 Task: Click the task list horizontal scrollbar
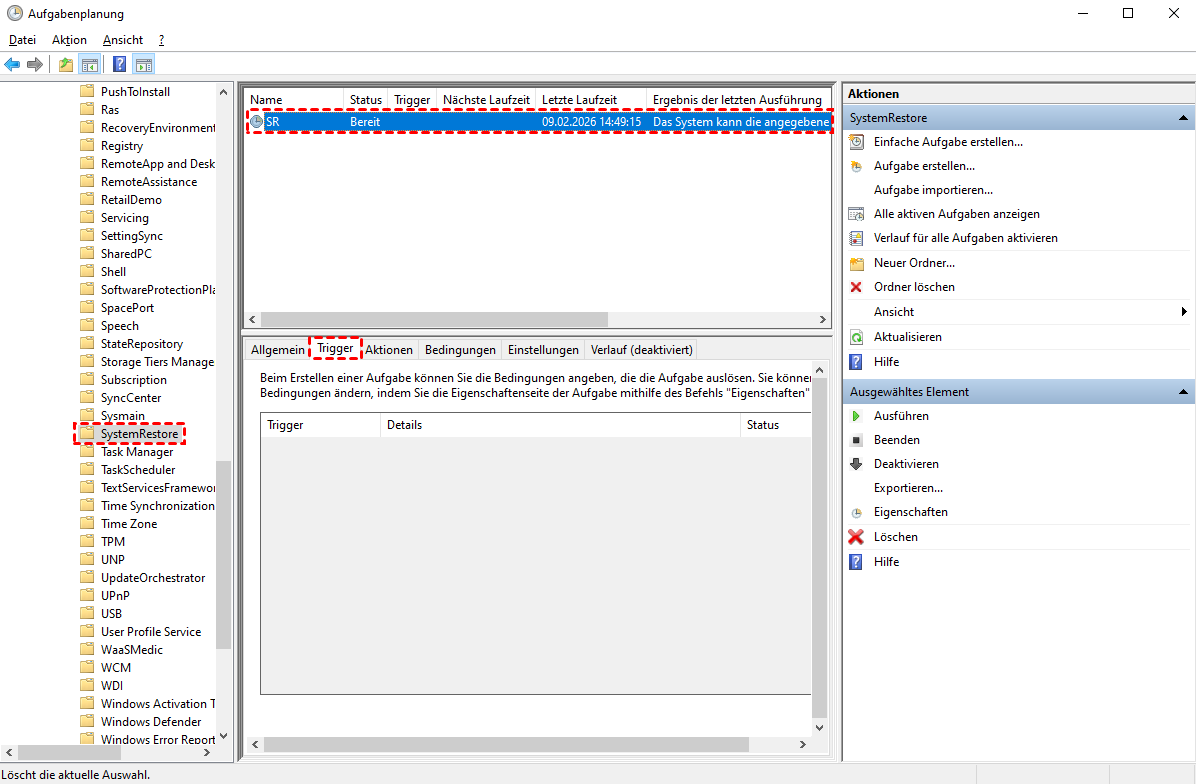(432, 320)
